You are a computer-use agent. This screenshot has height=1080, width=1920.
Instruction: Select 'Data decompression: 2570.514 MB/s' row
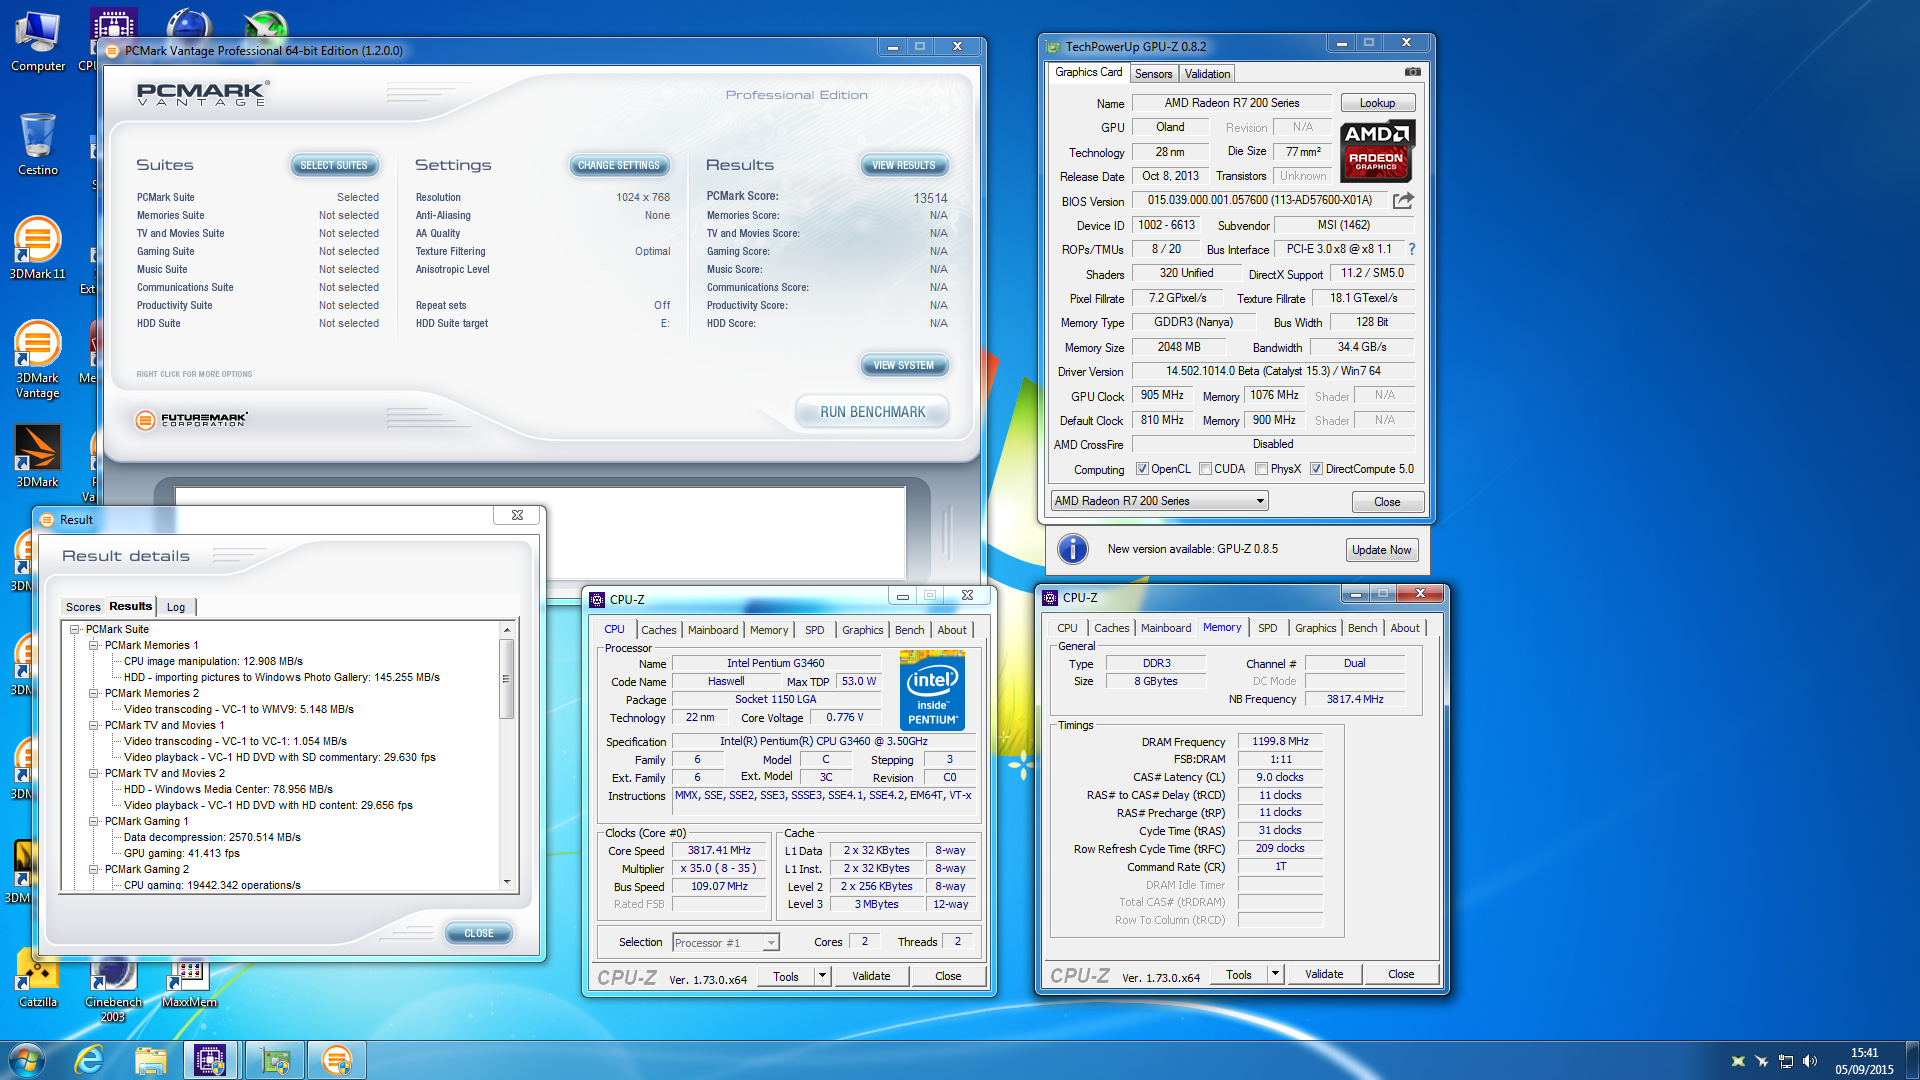[212, 837]
